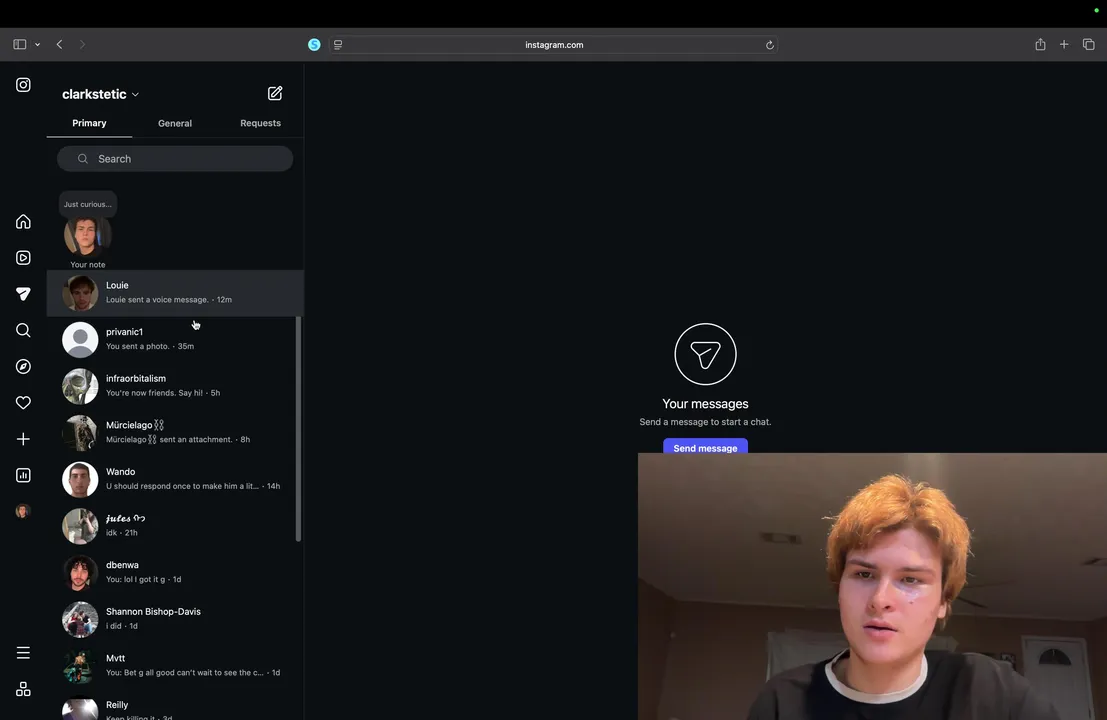
Task: Open Explore compass icon in sidebar
Action: click(23, 366)
